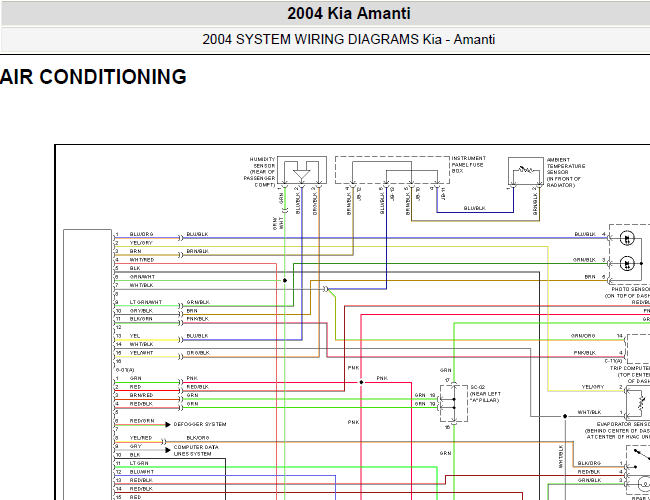Viewport: 650px width, 500px height.
Task: Select the Instrument Panel Fuse Box outline
Action: click(x=392, y=170)
